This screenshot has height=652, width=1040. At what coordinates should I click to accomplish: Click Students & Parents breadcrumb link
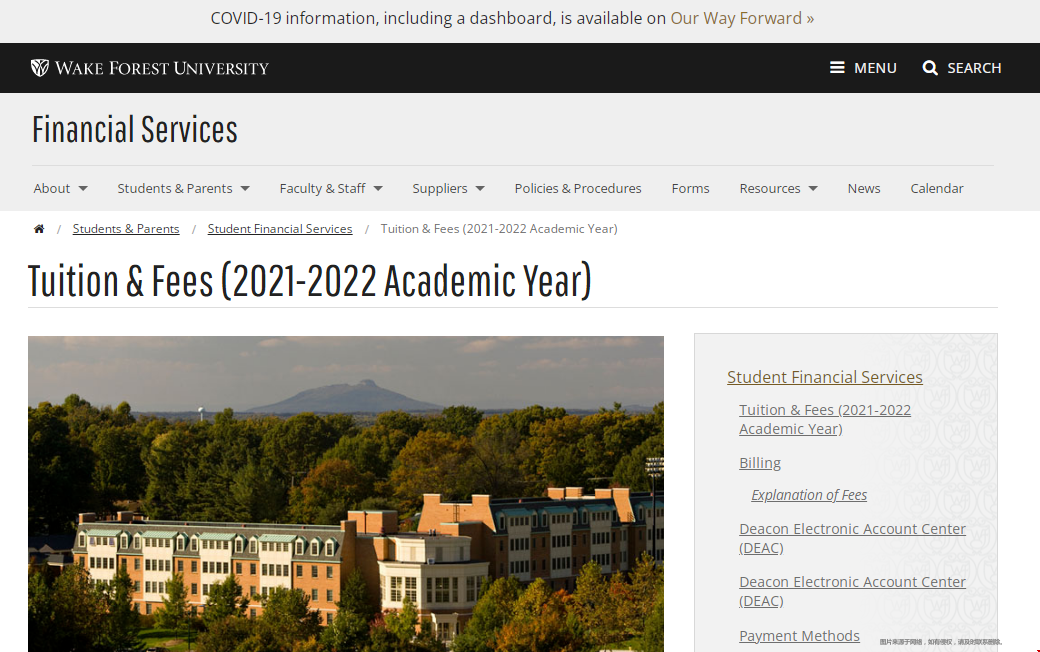click(x=126, y=229)
